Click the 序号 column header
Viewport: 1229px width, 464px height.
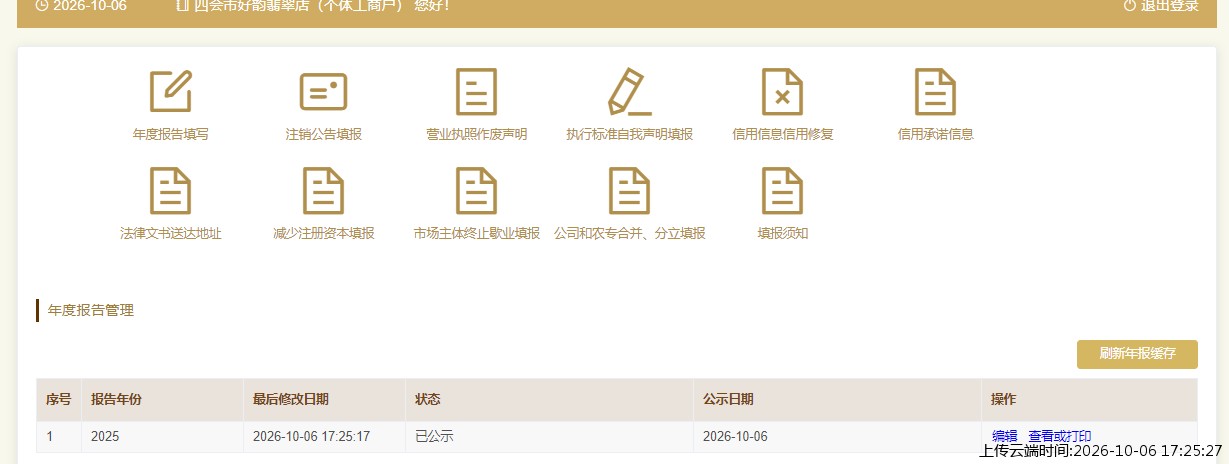pos(58,399)
